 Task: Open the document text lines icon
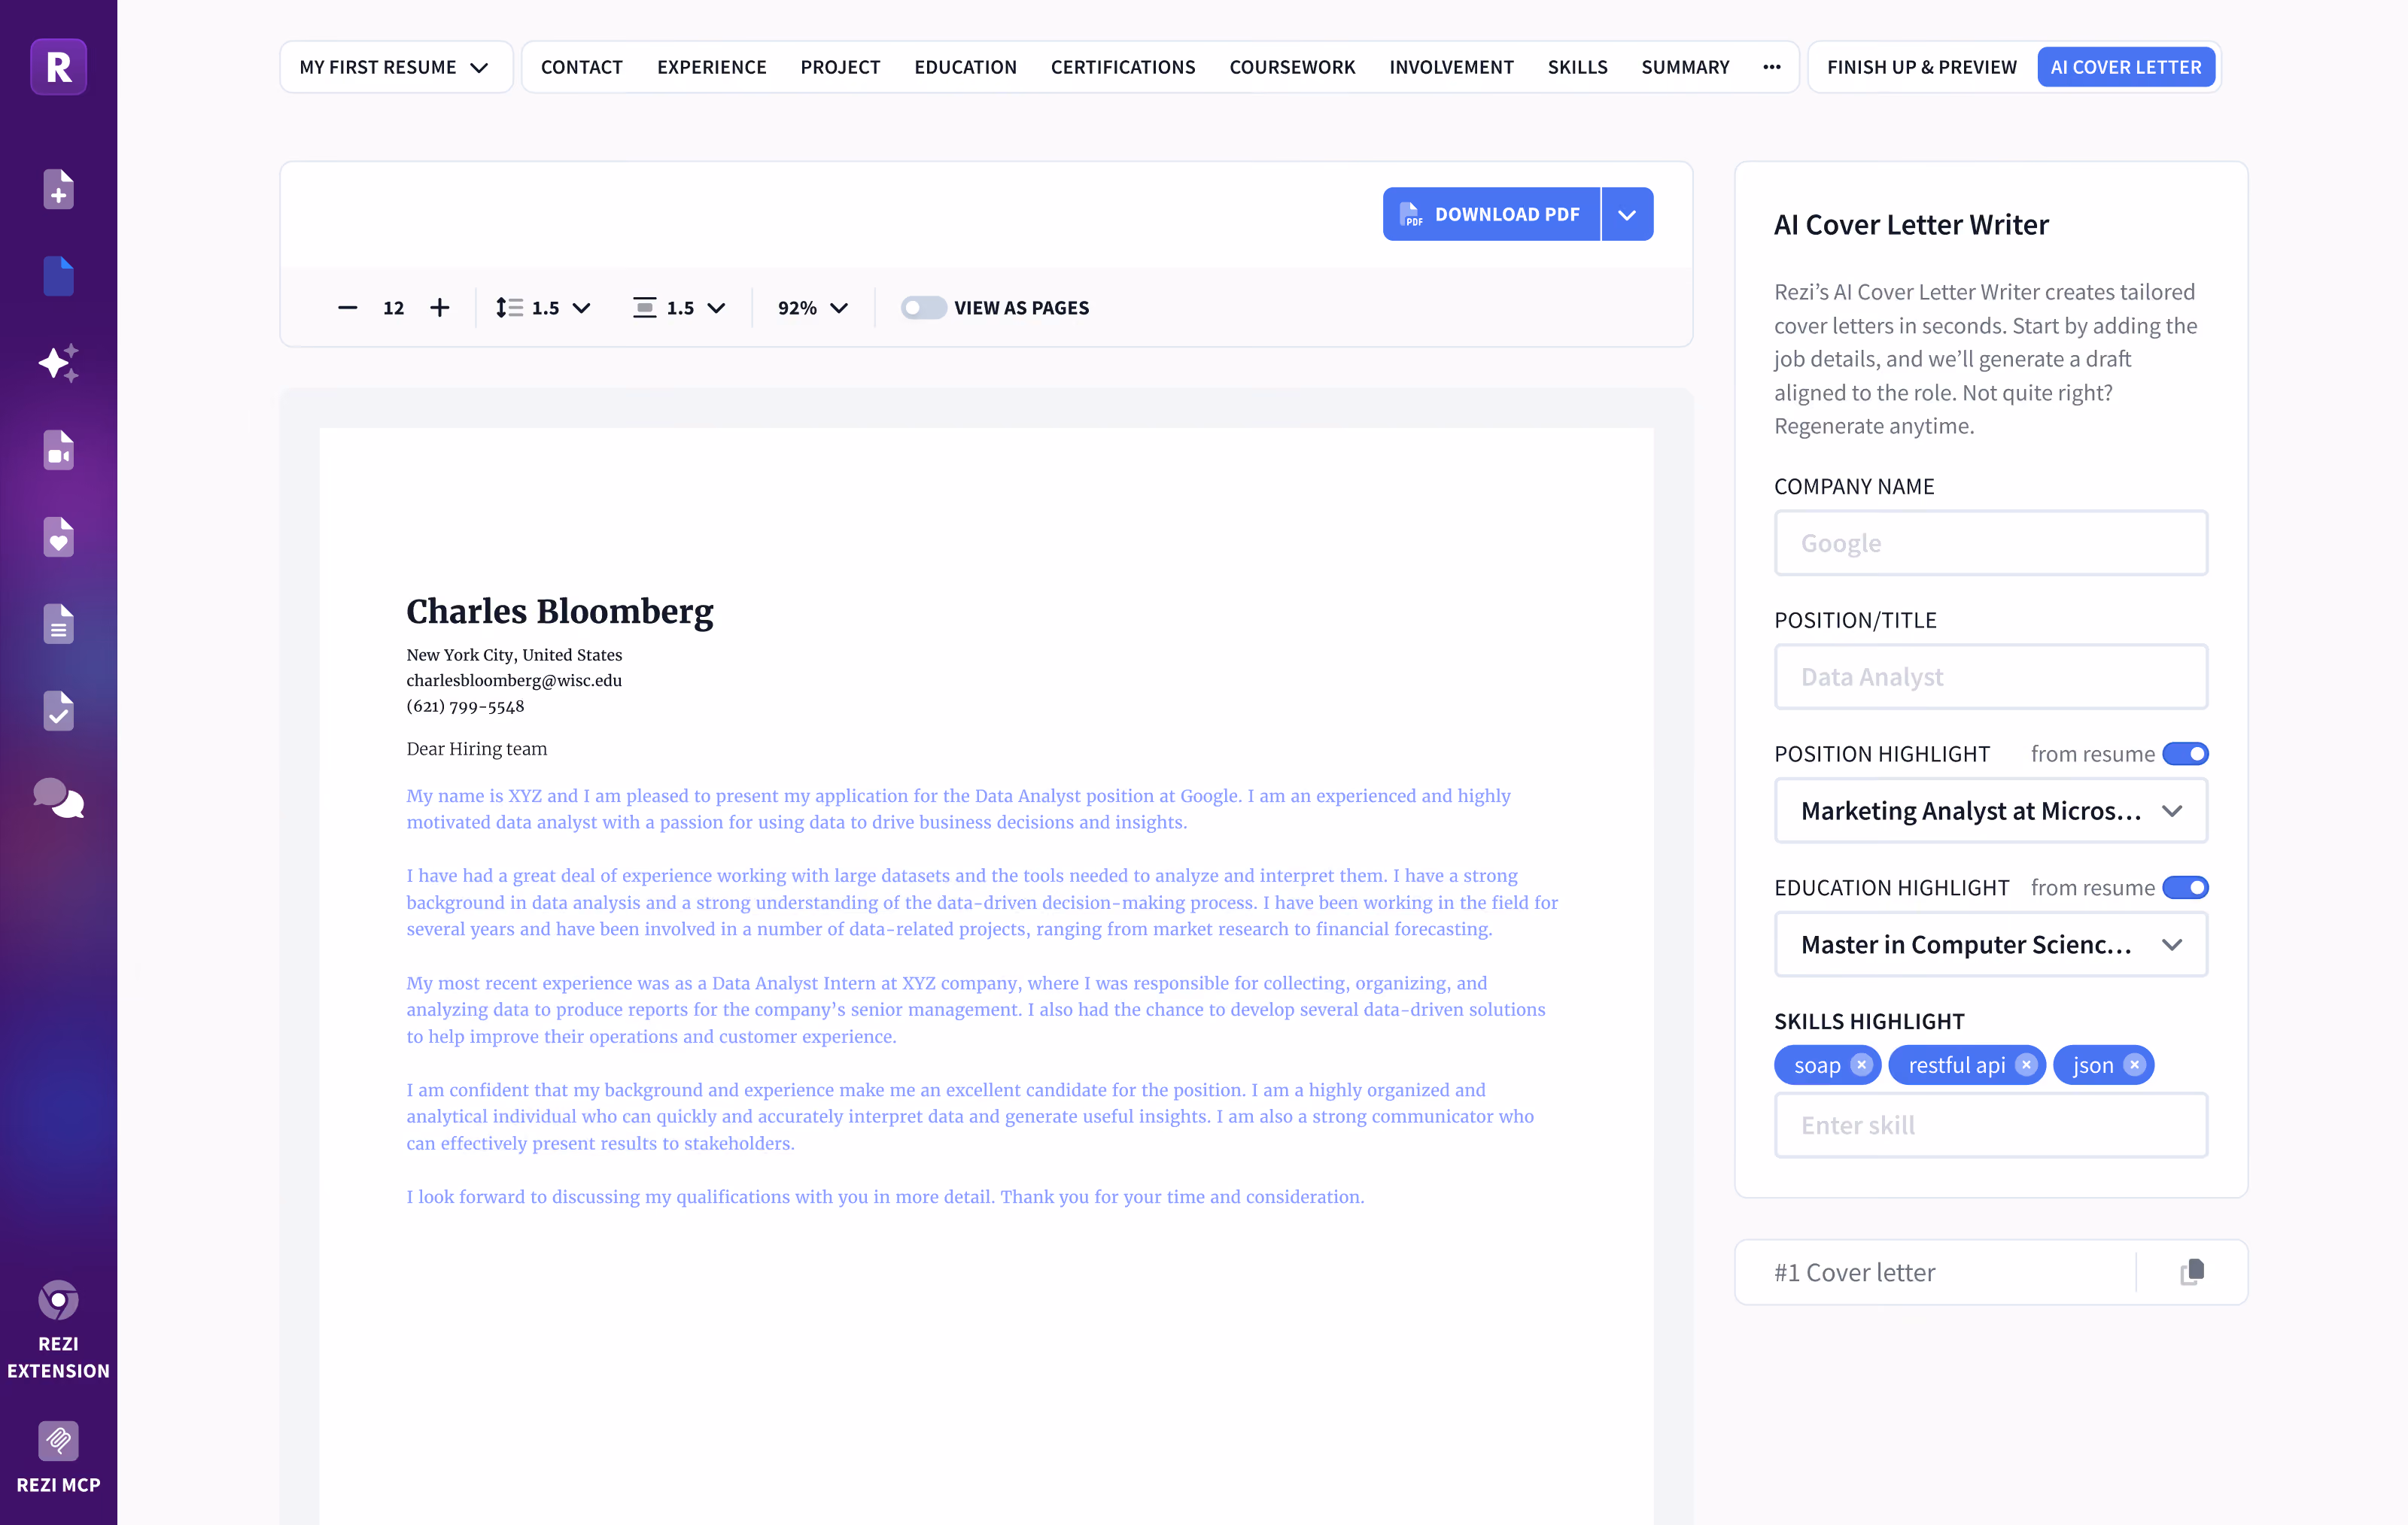58,624
